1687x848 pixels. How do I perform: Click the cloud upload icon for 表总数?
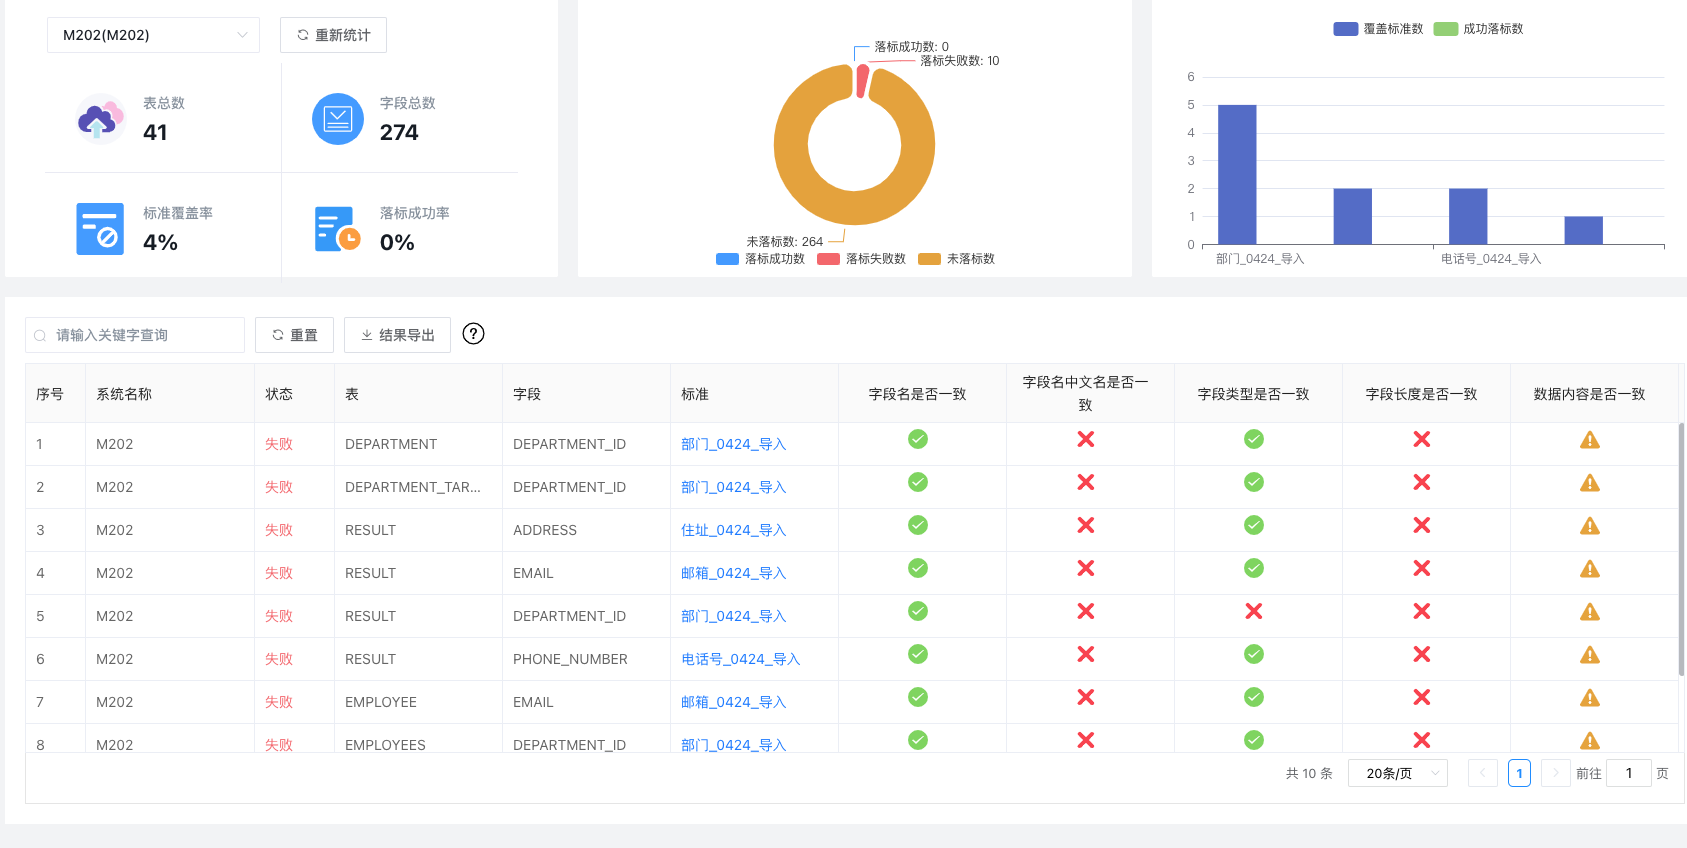coord(100,120)
